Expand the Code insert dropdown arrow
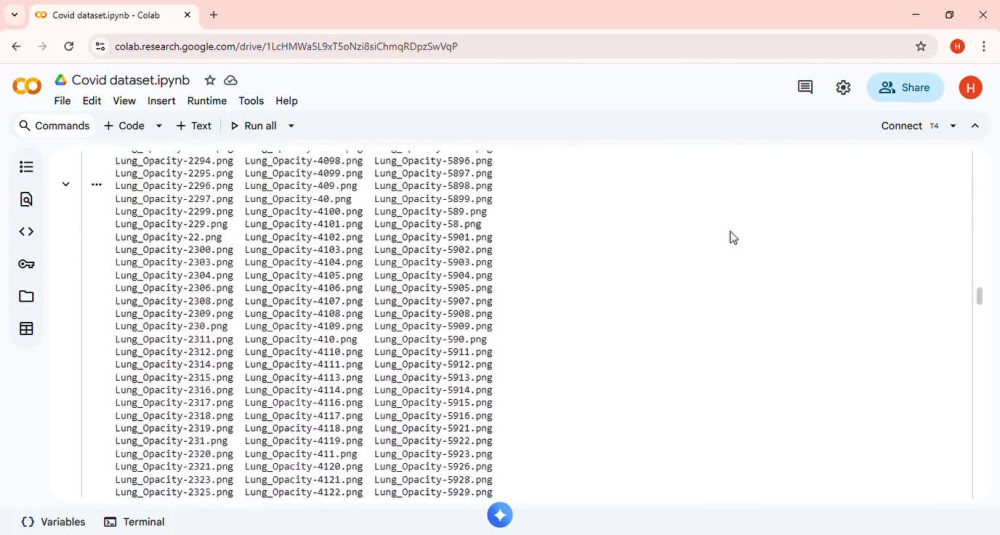The image size is (1000, 535). click(x=159, y=126)
